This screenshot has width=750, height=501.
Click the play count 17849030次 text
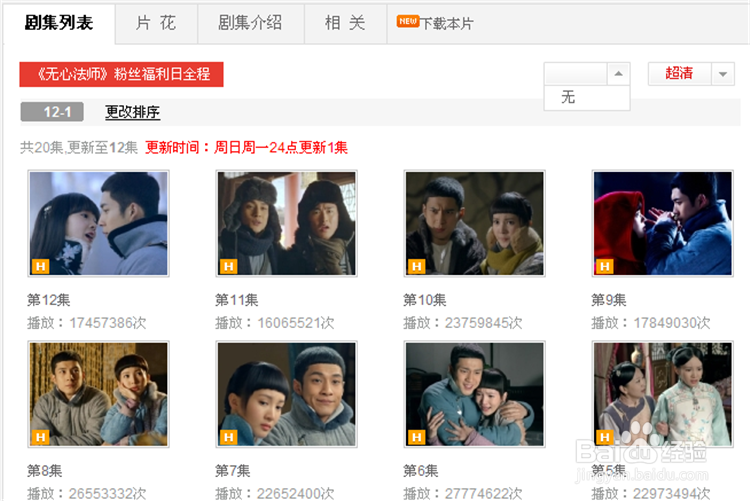click(672, 323)
